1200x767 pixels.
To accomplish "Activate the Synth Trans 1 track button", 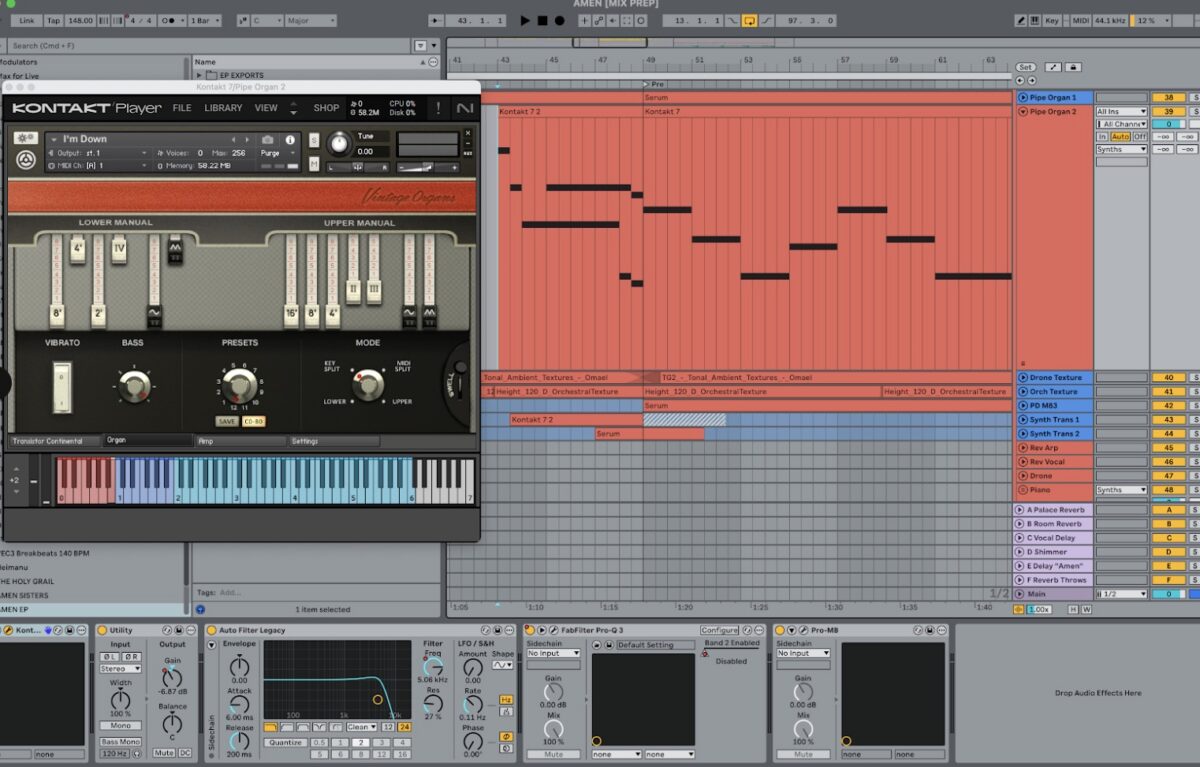I will [1023, 420].
